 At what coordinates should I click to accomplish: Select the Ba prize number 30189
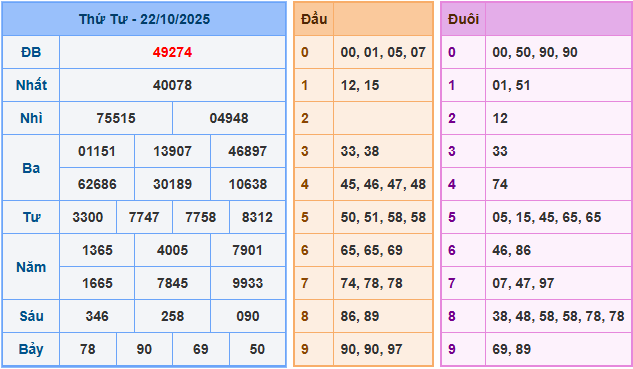pyautogui.click(x=172, y=184)
